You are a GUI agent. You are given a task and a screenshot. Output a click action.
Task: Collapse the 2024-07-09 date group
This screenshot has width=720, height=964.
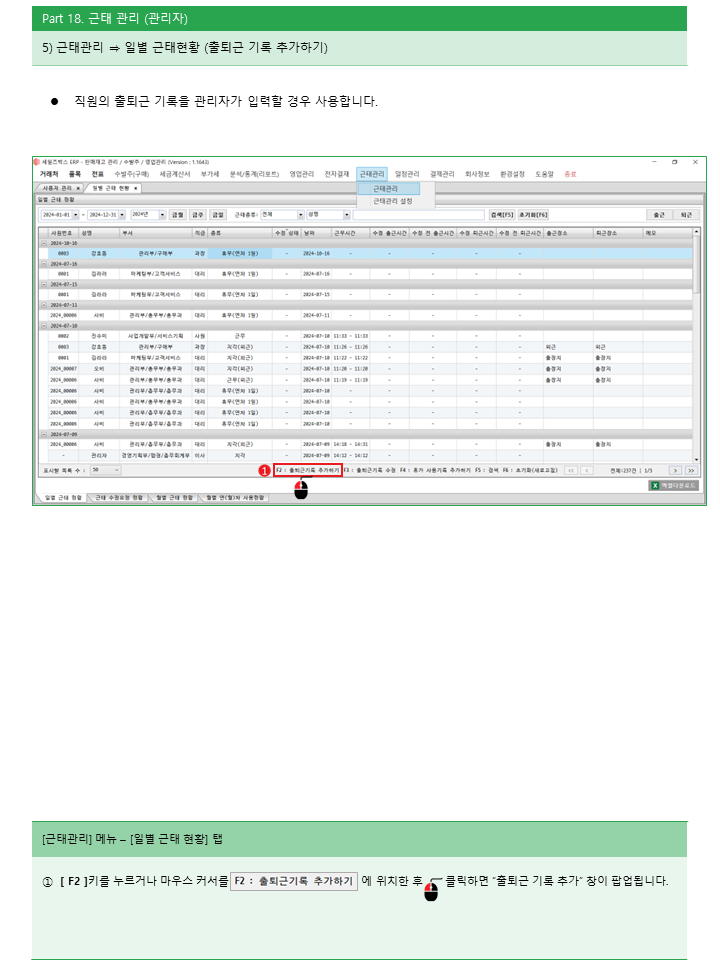44,434
